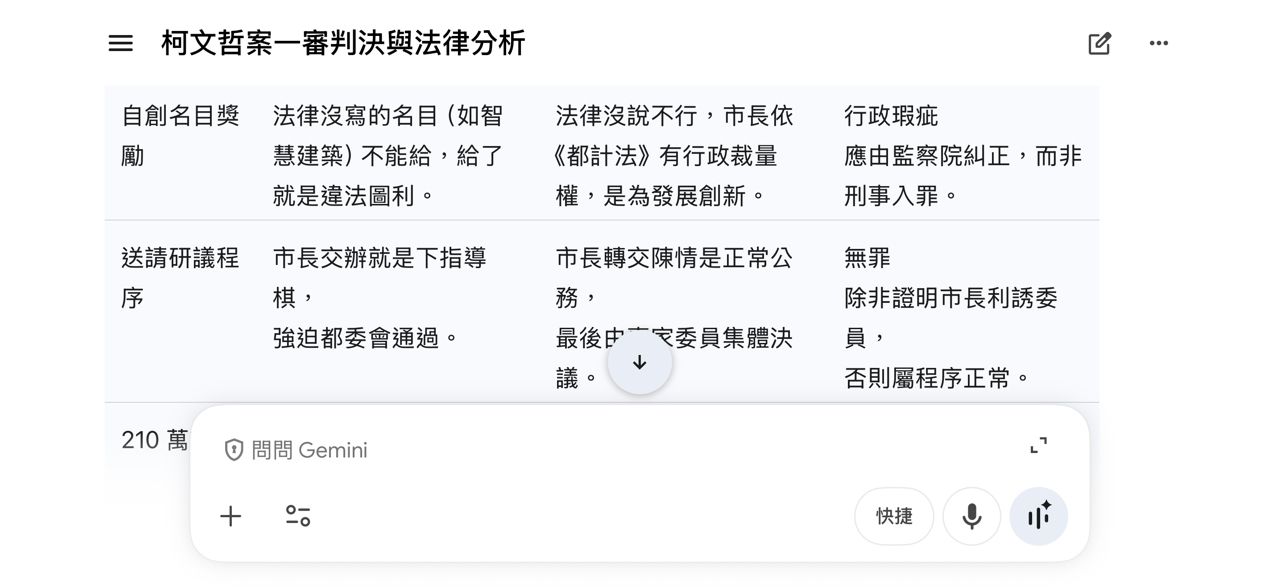
Task: Open the hamburger main menu
Action: pyautogui.click(x=121, y=43)
